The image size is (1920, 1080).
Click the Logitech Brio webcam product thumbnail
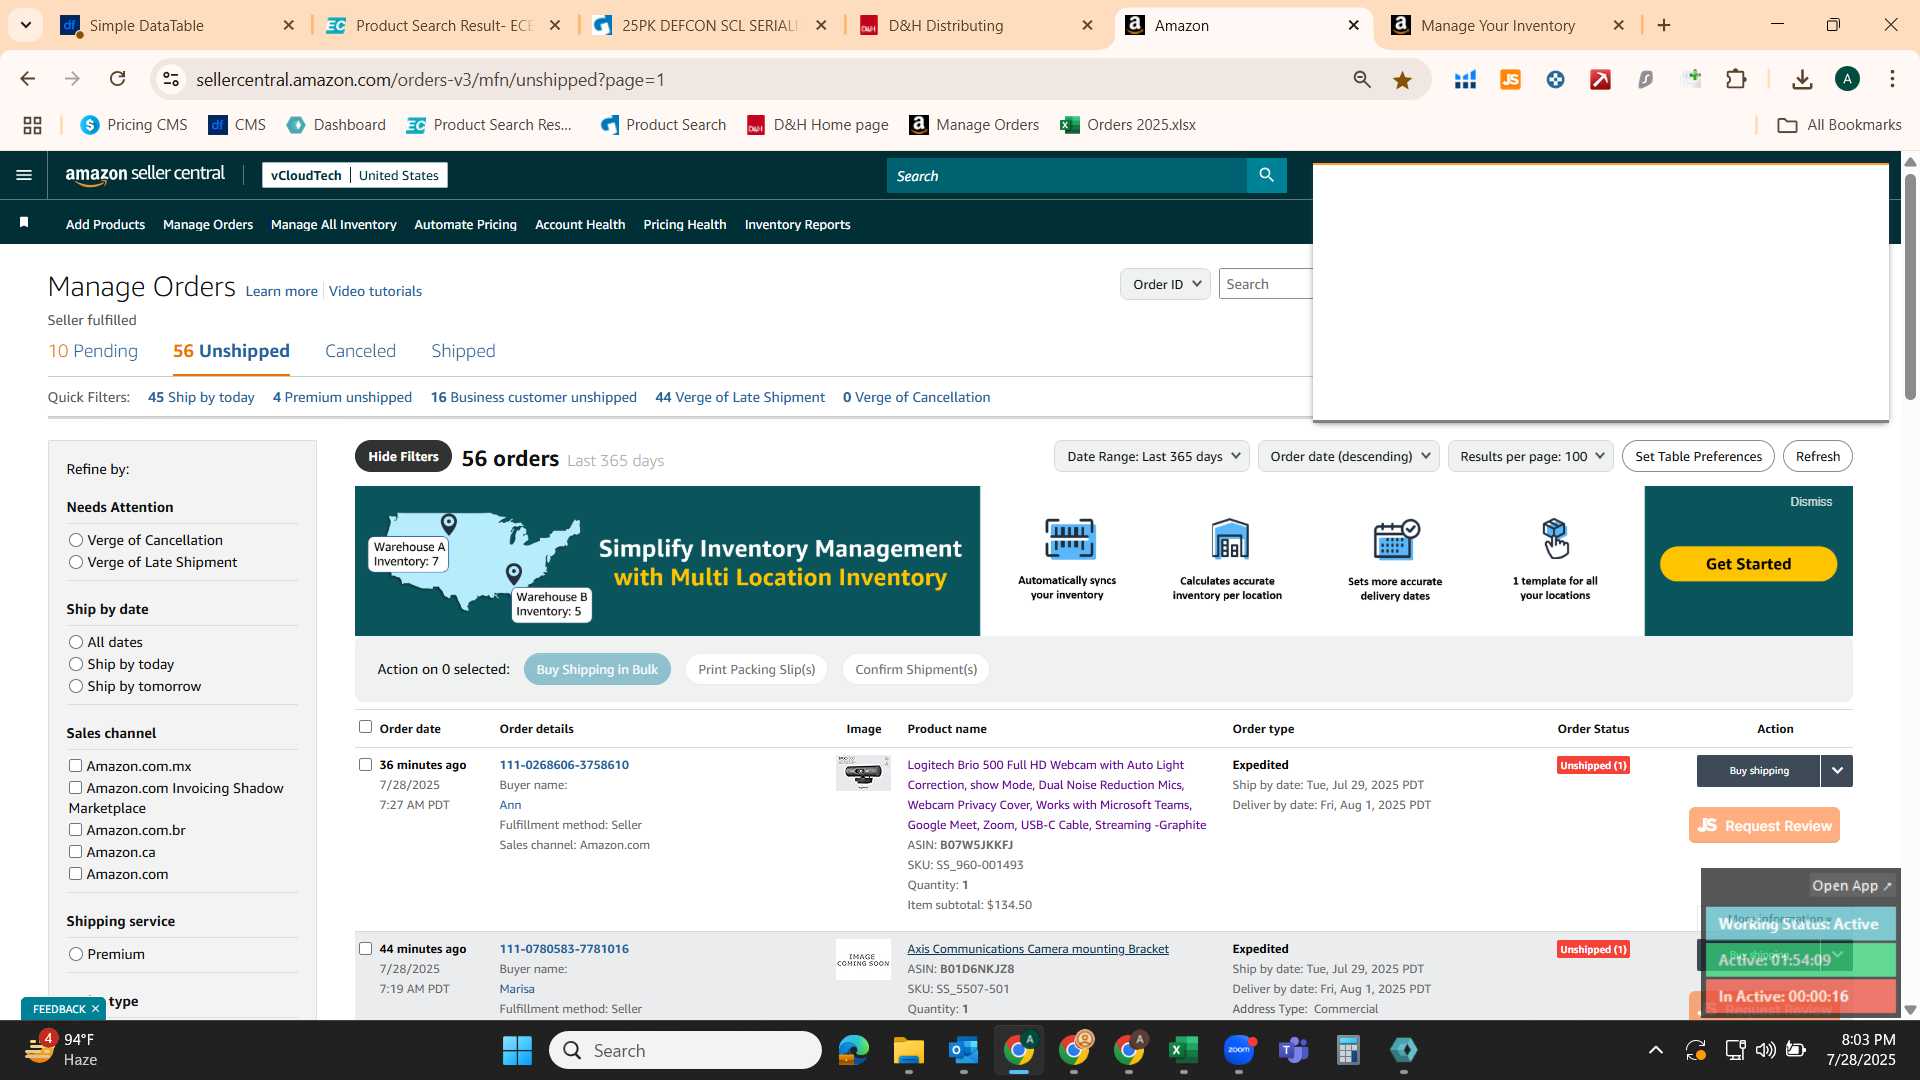pyautogui.click(x=863, y=773)
